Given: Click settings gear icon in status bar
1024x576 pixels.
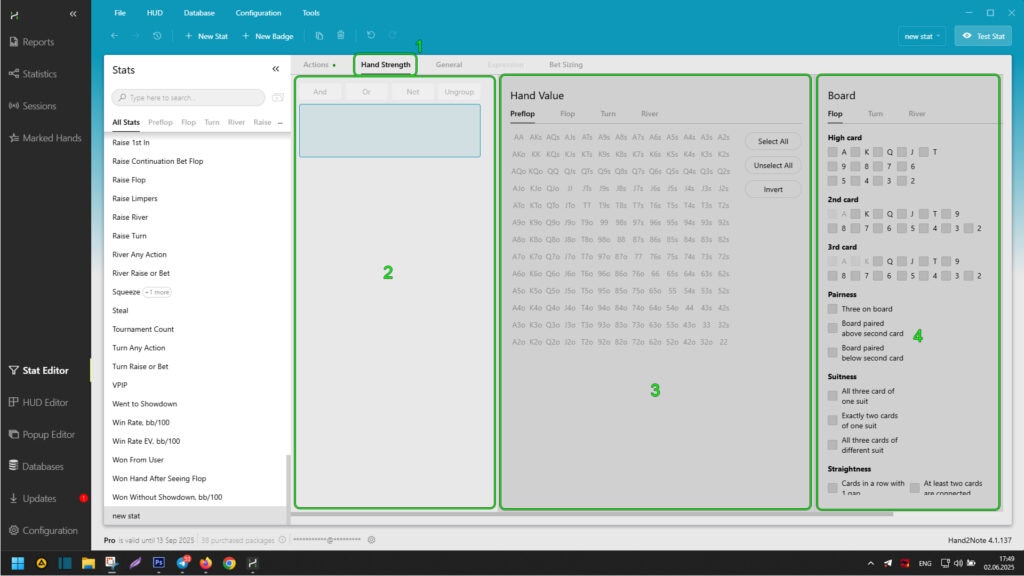Looking at the screenshot, I should (371, 539).
